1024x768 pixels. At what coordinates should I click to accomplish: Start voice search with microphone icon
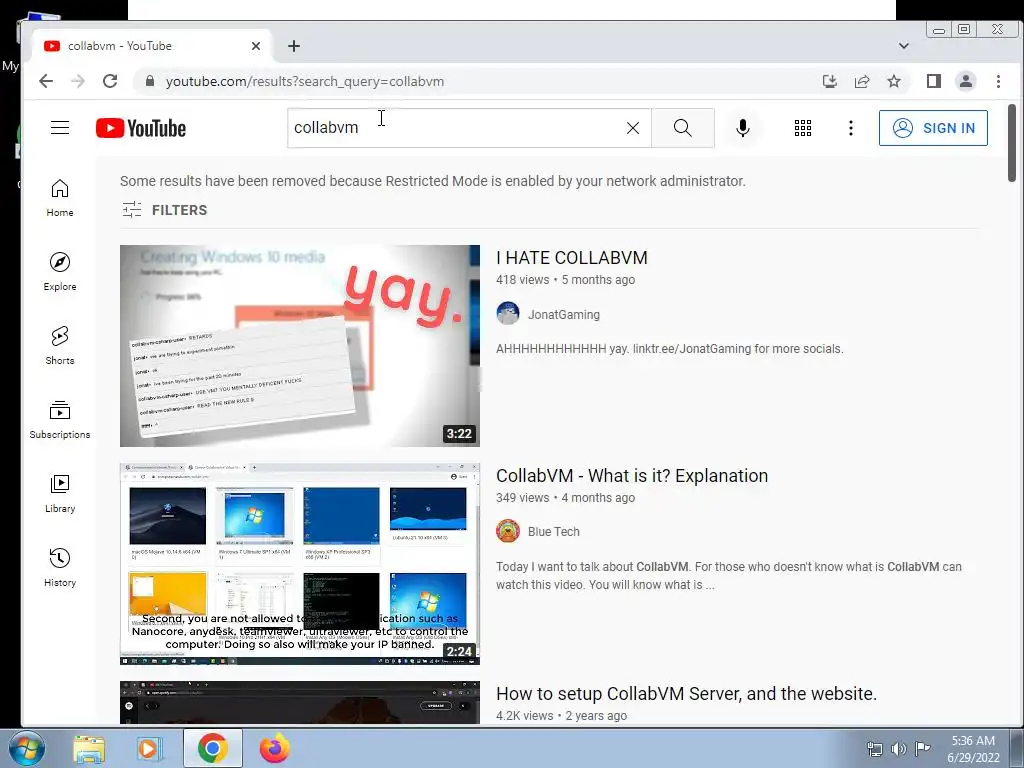click(x=743, y=128)
